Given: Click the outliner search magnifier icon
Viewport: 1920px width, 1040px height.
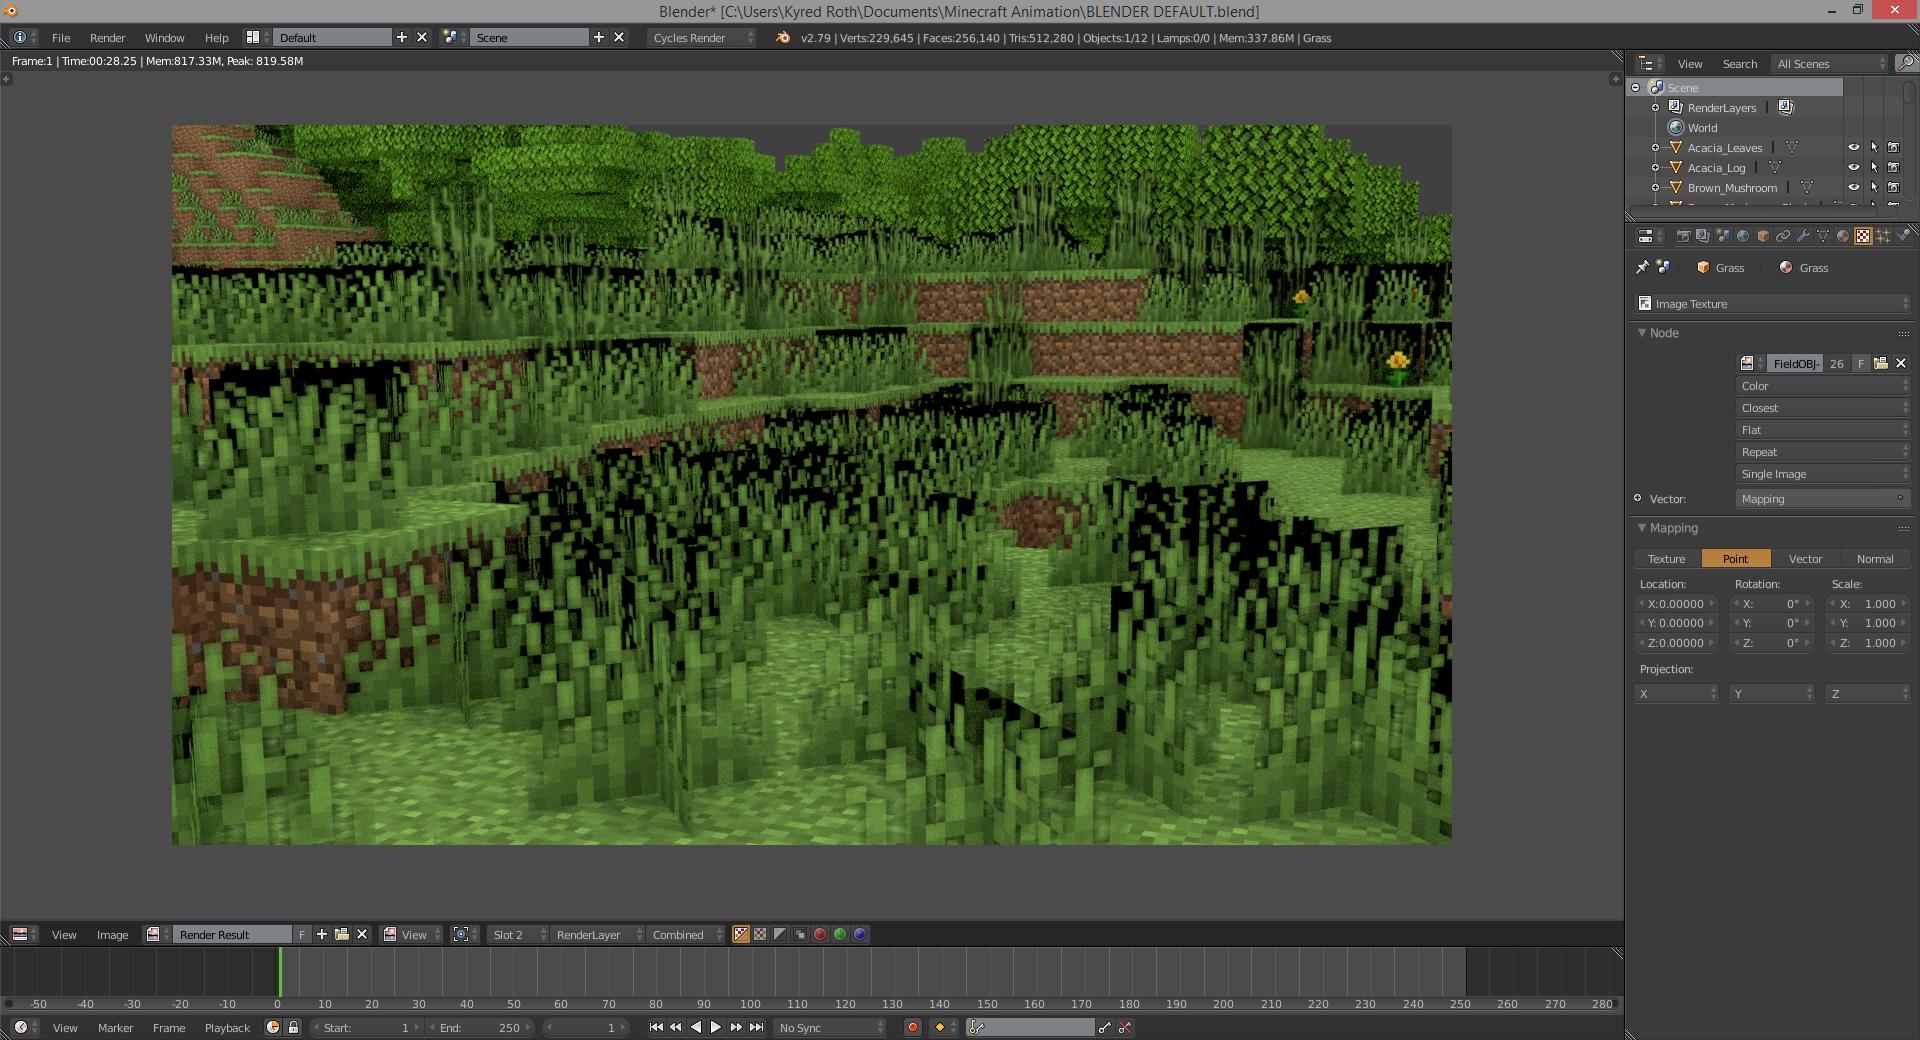Looking at the screenshot, I should pos(1906,63).
